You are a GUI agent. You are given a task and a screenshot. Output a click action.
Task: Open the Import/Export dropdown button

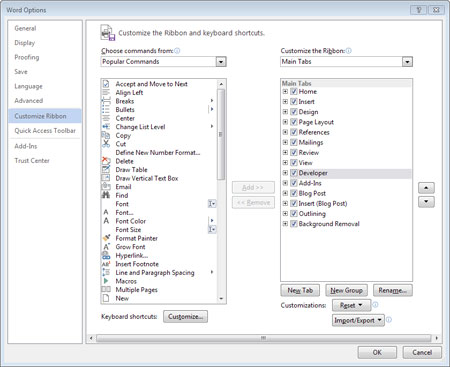358,320
